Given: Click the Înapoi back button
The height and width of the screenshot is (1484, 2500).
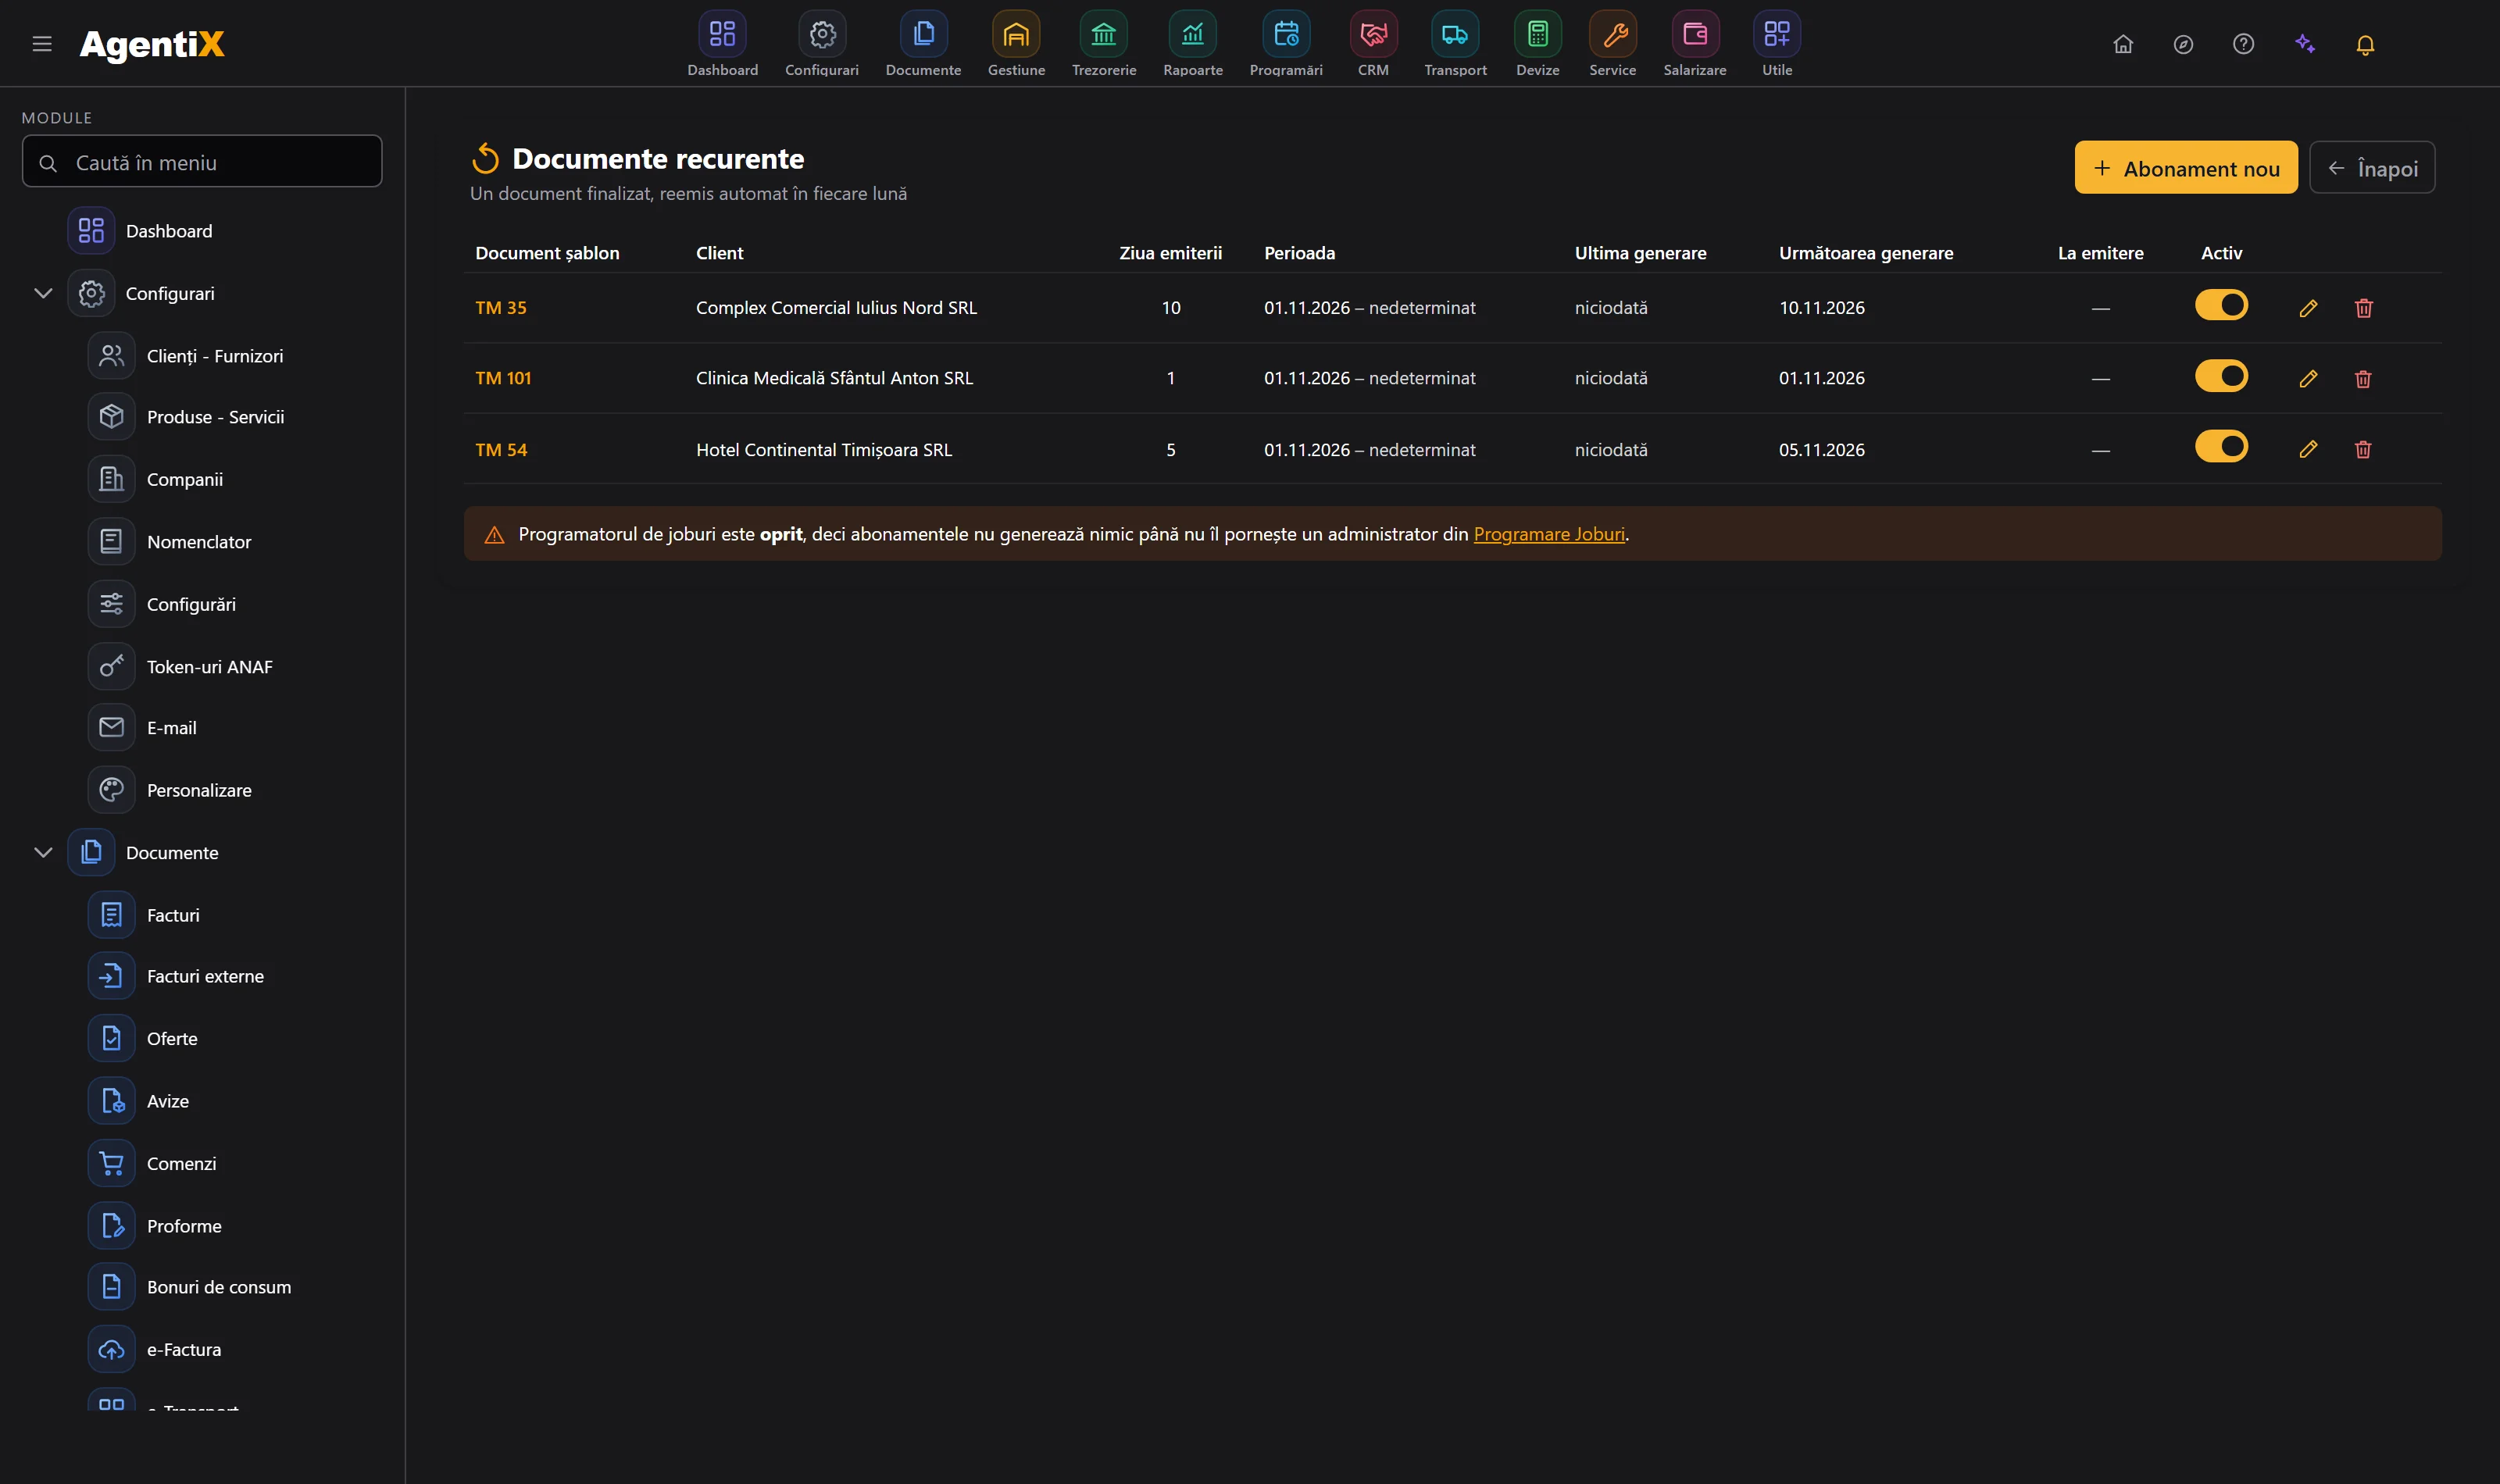Looking at the screenshot, I should 2372,168.
